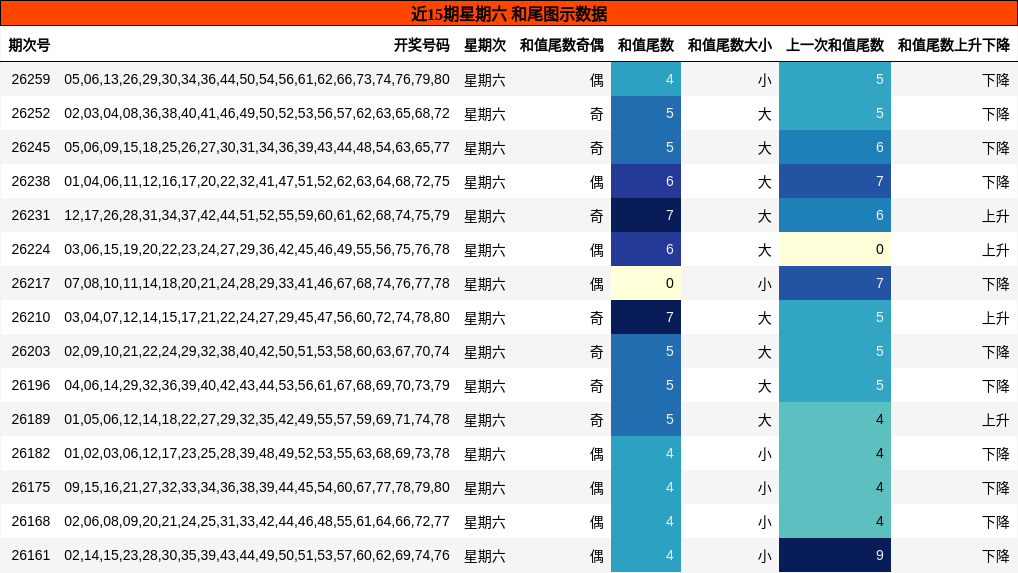1018x573 pixels.
Task: Select issue number 26189
Action: click(x=31, y=419)
